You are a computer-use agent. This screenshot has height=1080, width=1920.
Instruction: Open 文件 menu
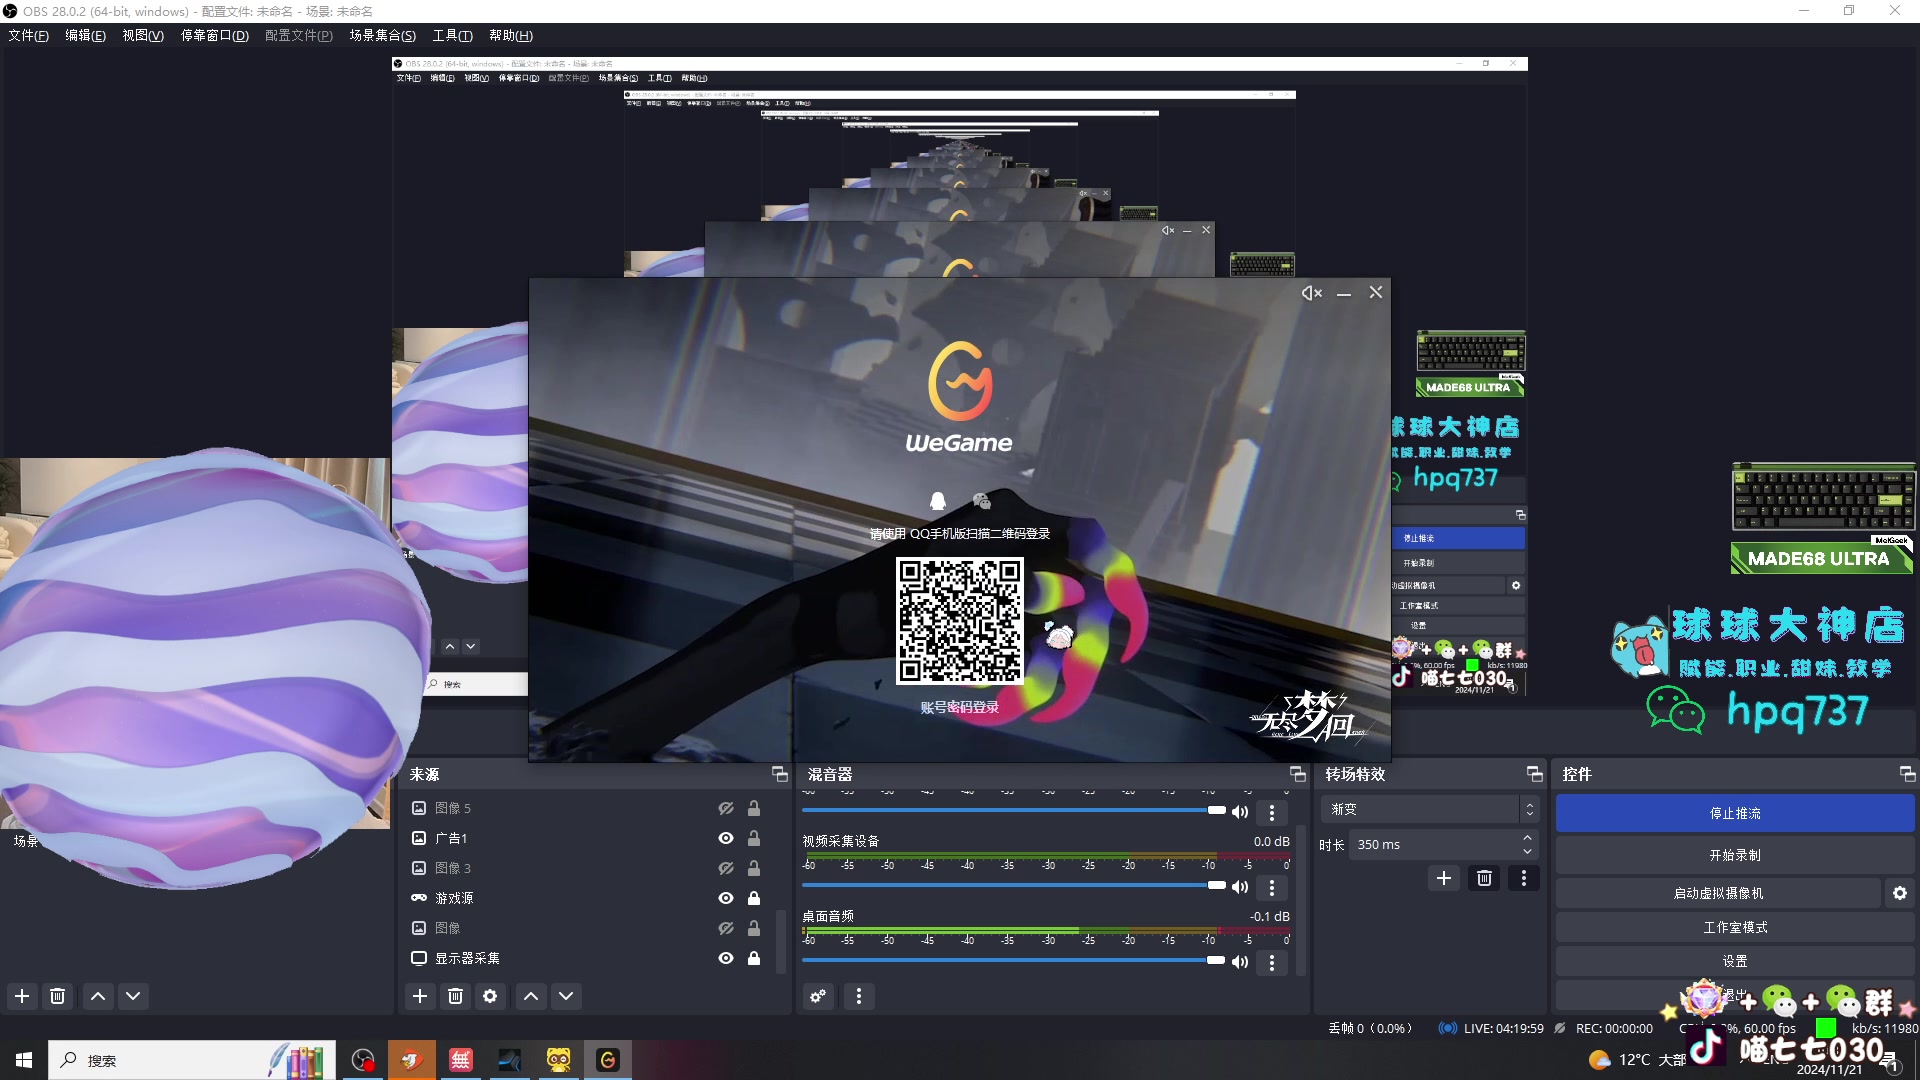pos(28,35)
